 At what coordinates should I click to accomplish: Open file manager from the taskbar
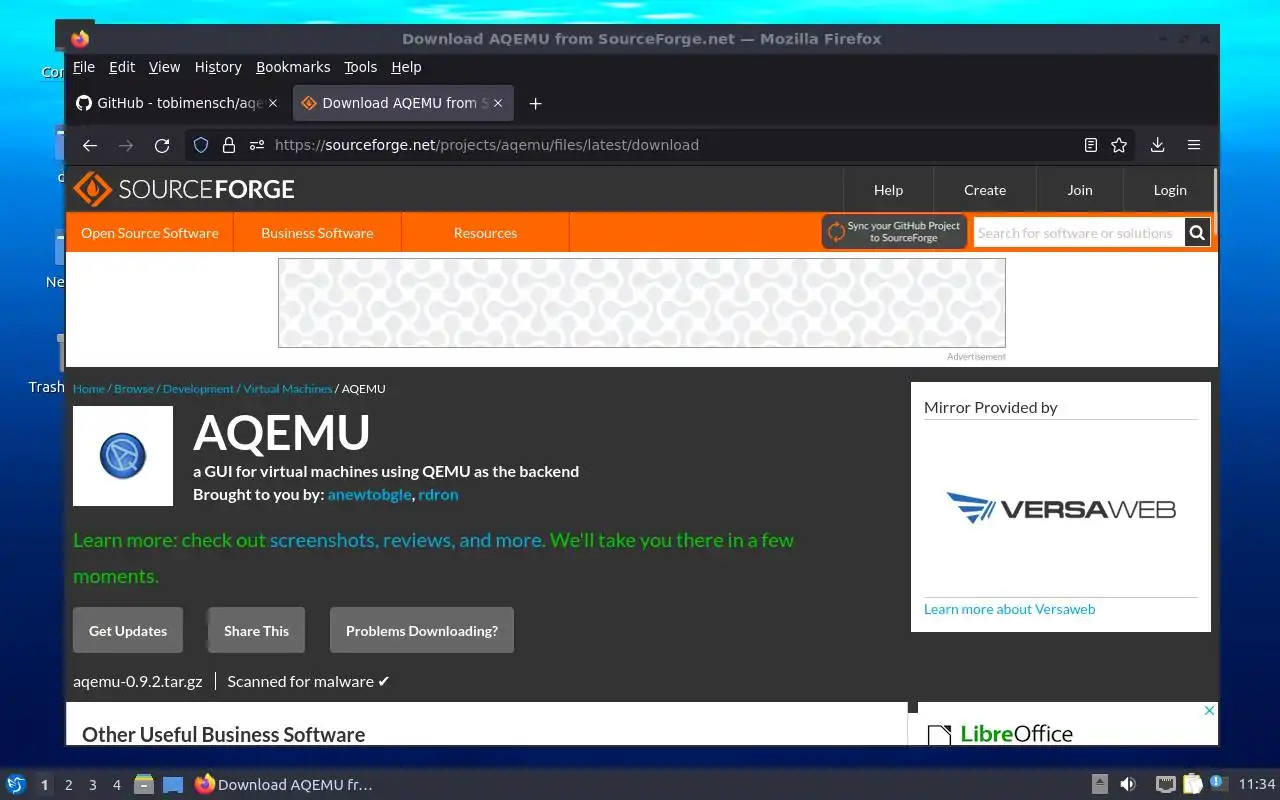click(144, 784)
